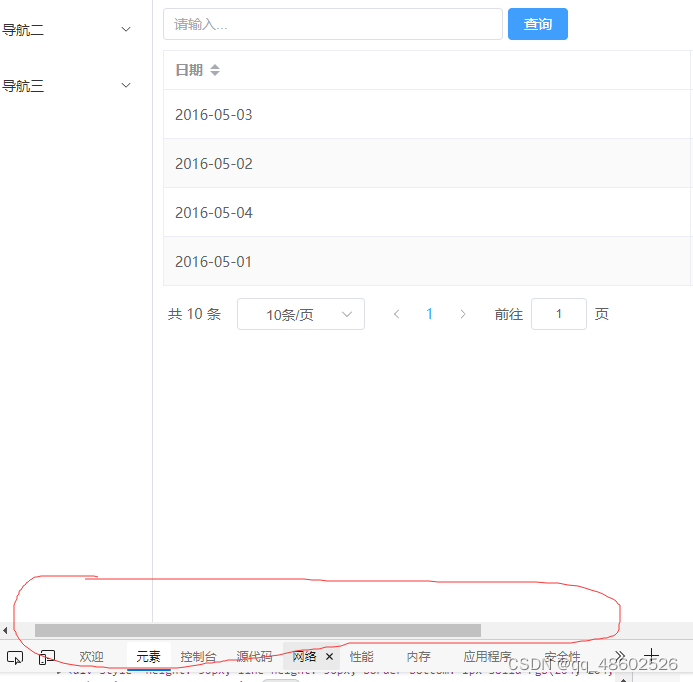Switch to the 性能 DevTools tab
The height and width of the screenshot is (682, 693).
tap(362, 657)
